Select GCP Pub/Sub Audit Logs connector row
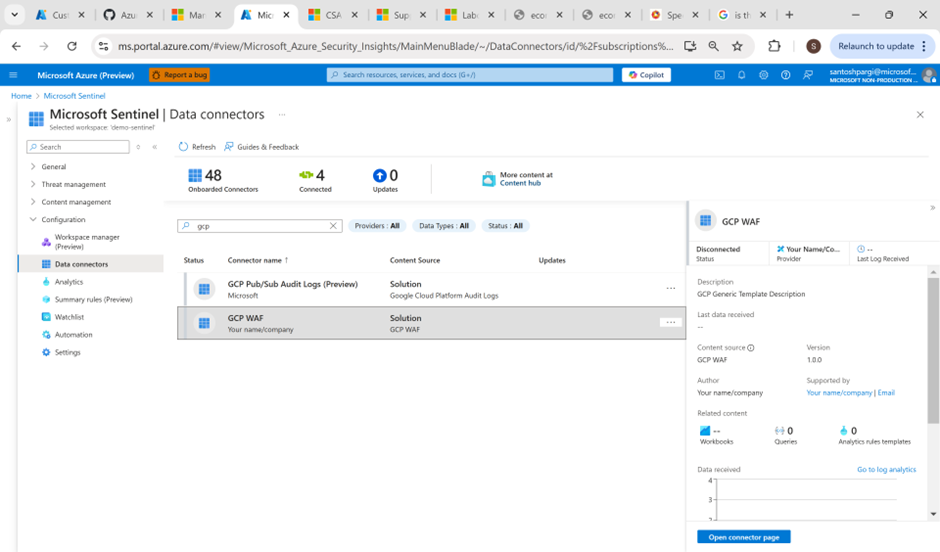 [x=432, y=289]
